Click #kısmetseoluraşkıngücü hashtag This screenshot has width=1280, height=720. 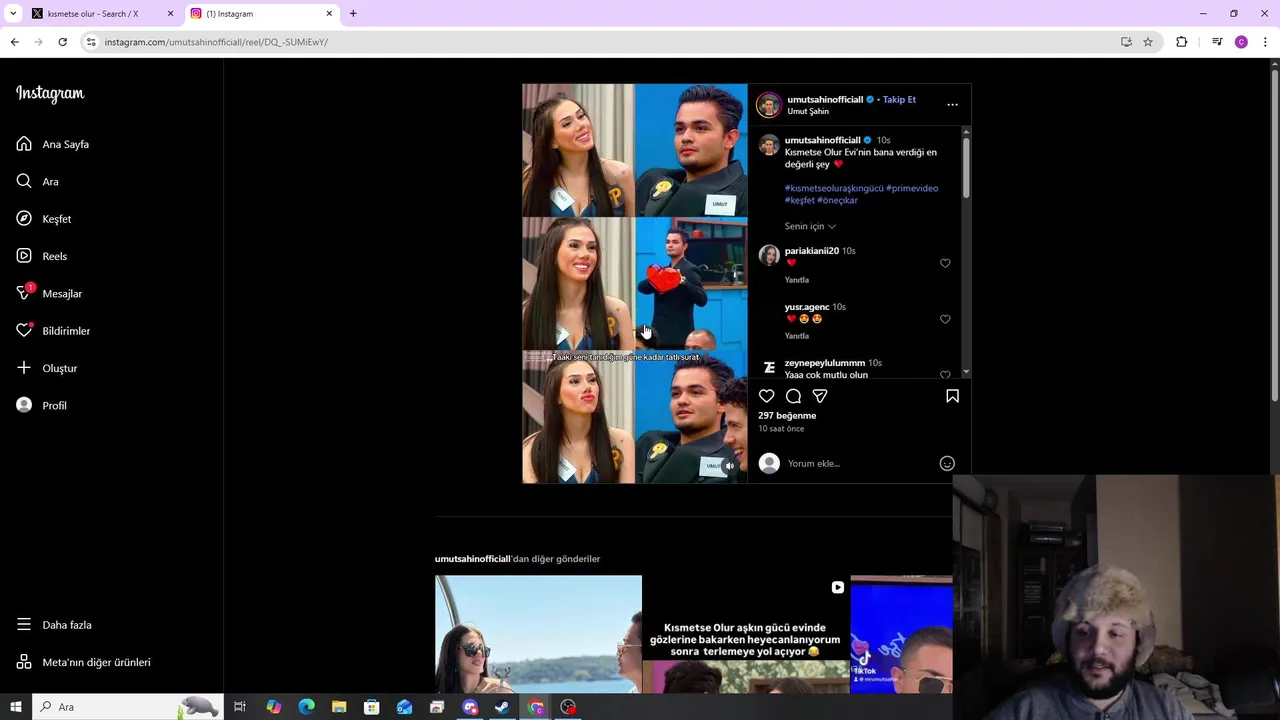(x=834, y=188)
